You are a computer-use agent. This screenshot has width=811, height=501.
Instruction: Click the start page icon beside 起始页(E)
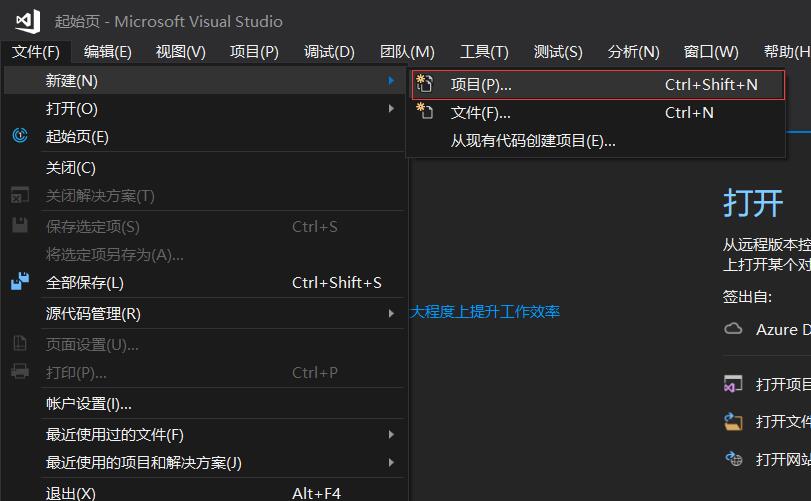pyautogui.click(x=20, y=135)
